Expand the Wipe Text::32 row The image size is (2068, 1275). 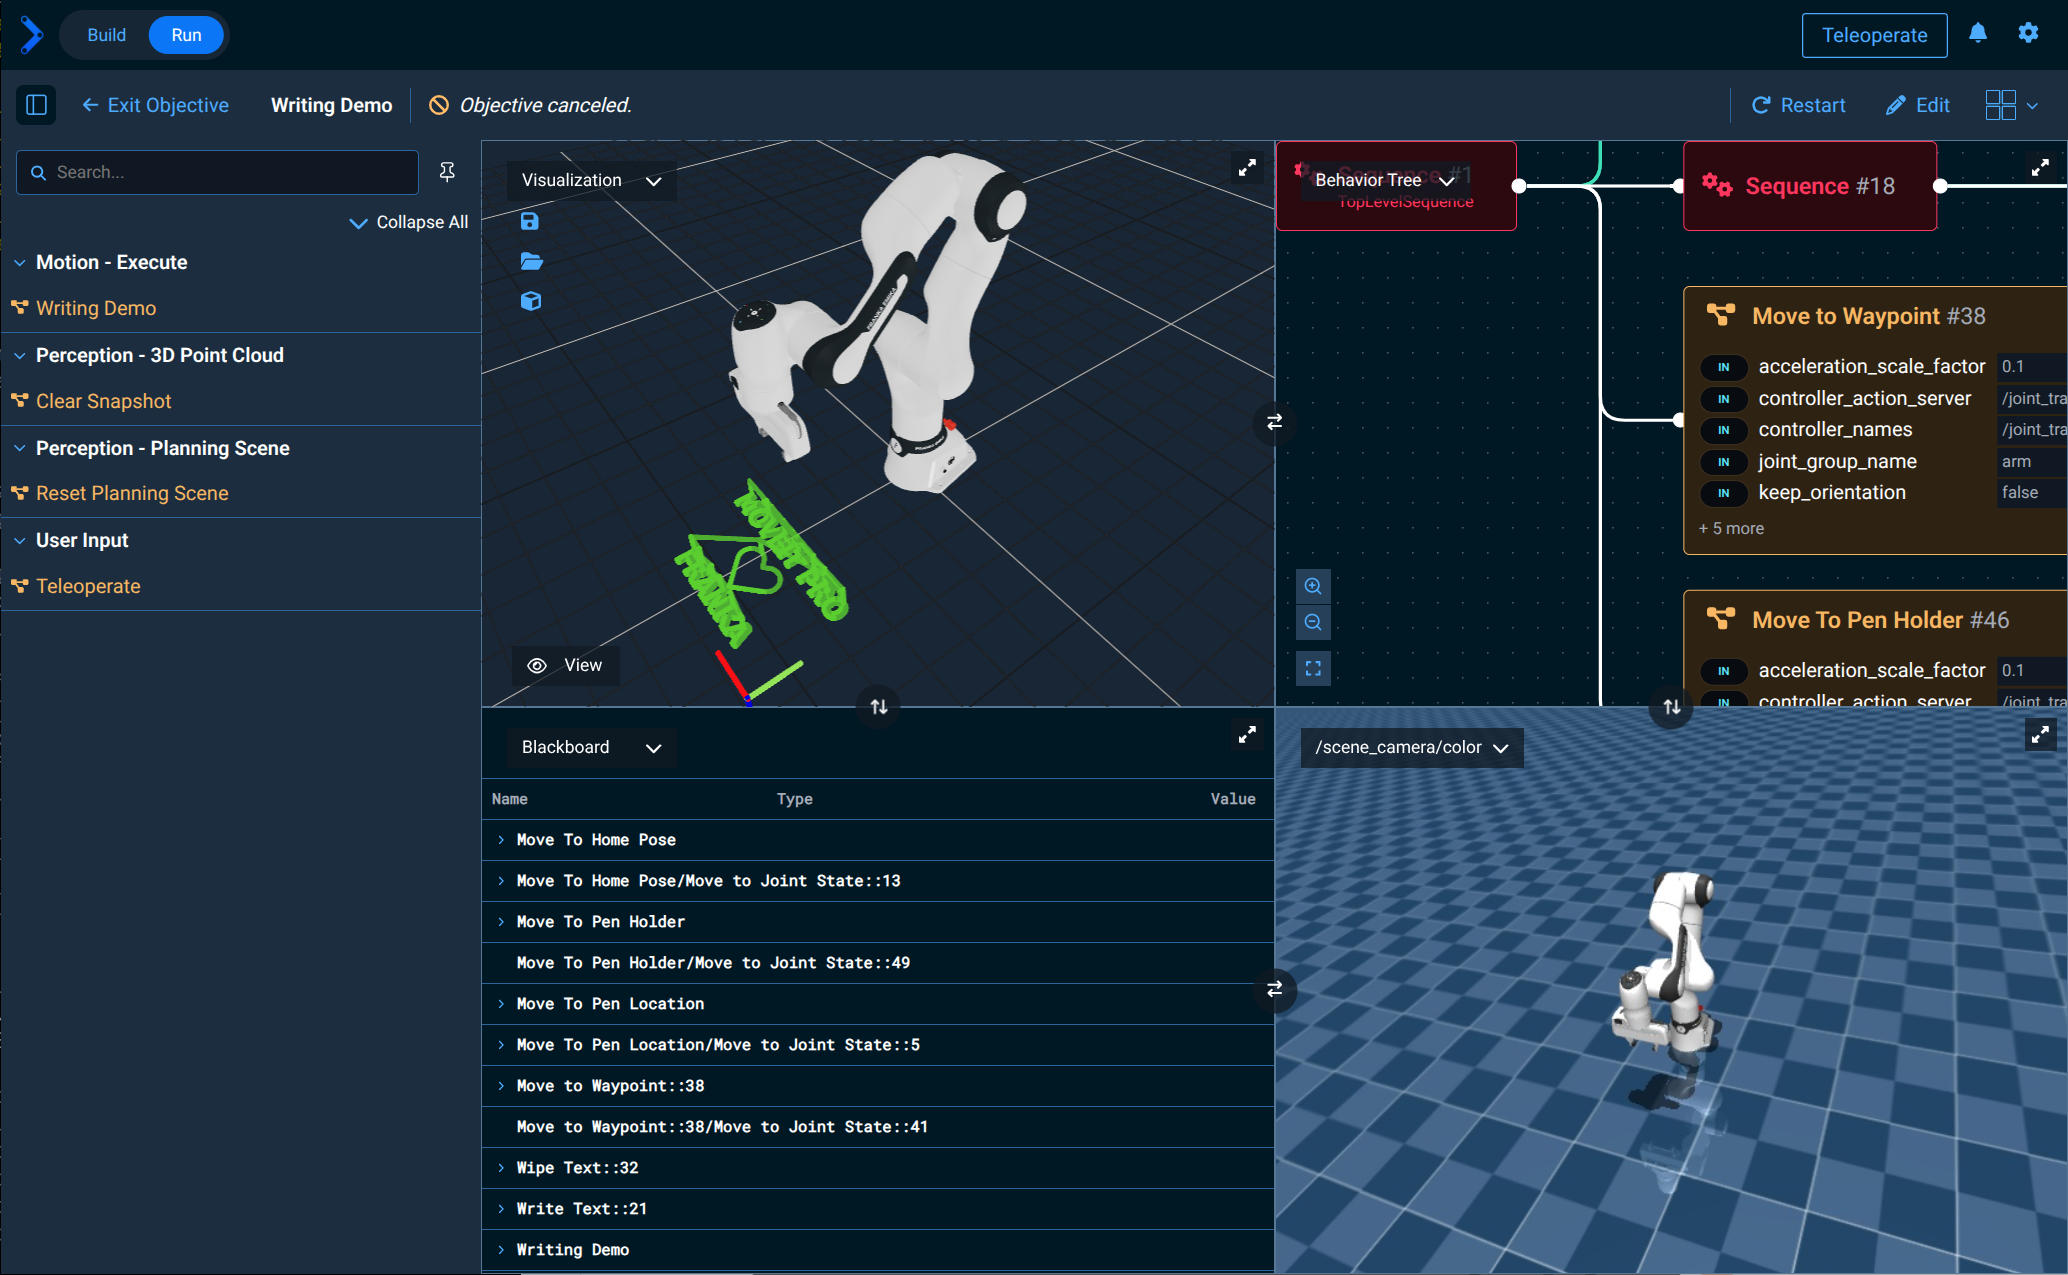(x=501, y=1168)
